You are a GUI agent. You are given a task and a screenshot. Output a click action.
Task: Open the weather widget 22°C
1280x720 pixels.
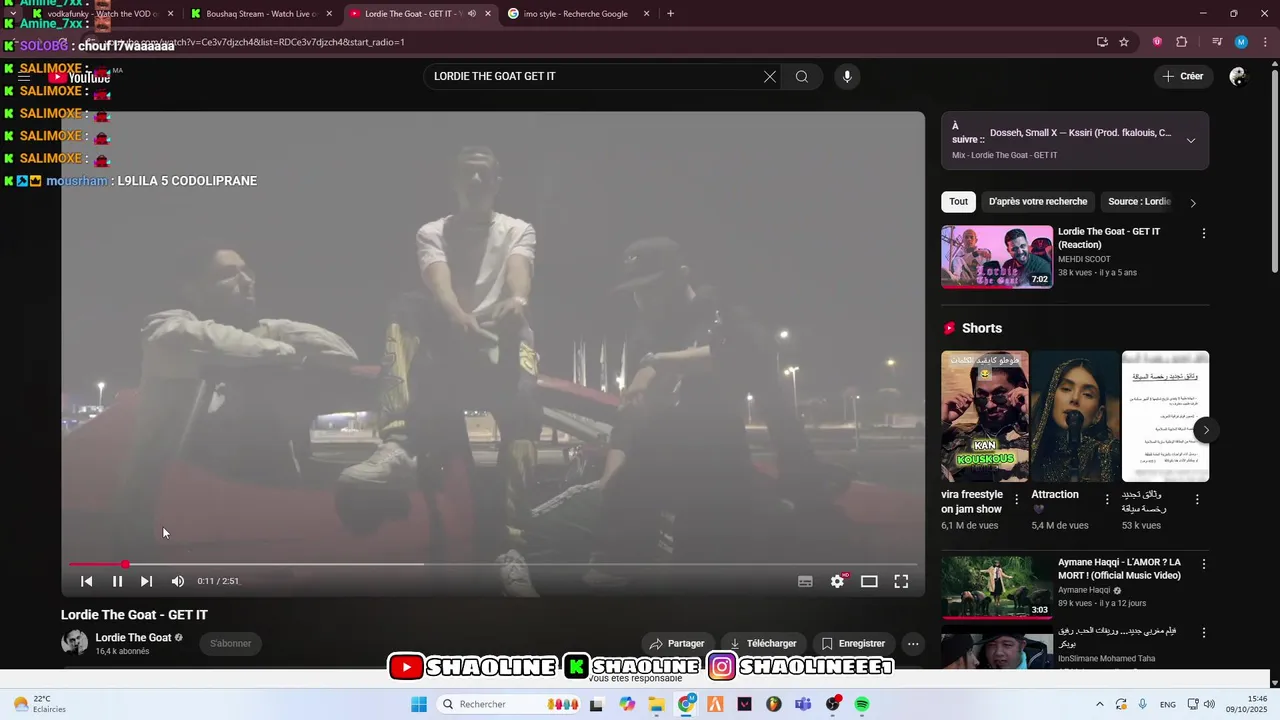point(40,704)
